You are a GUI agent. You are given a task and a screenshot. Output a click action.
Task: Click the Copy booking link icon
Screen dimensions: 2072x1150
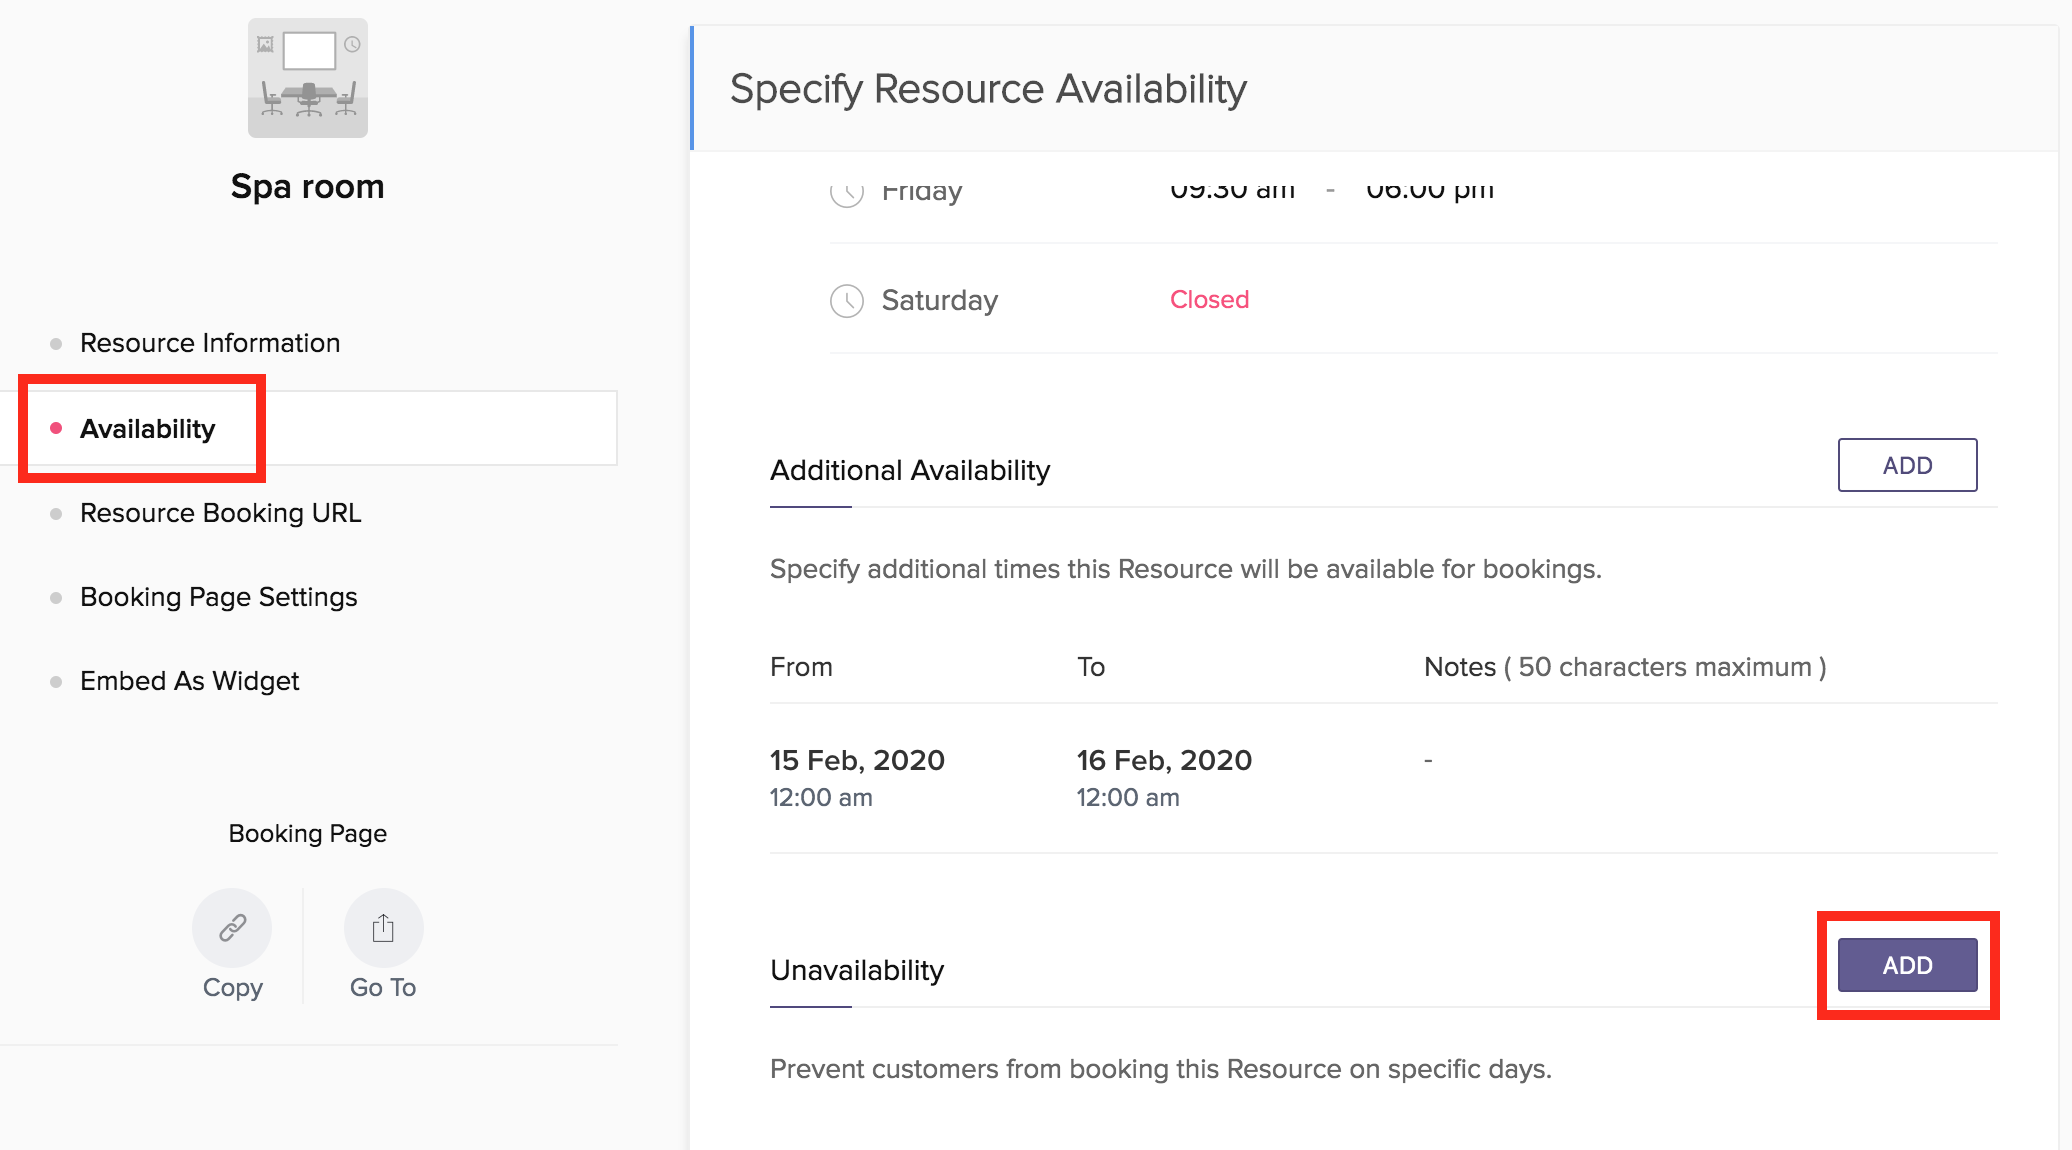point(232,928)
